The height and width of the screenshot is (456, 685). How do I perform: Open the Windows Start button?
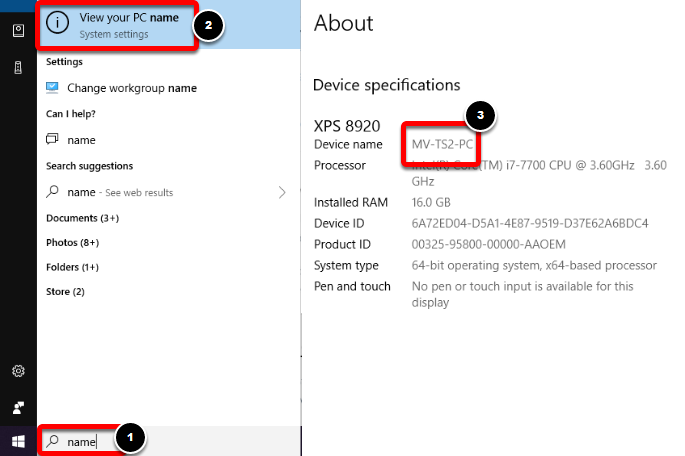point(18,442)
